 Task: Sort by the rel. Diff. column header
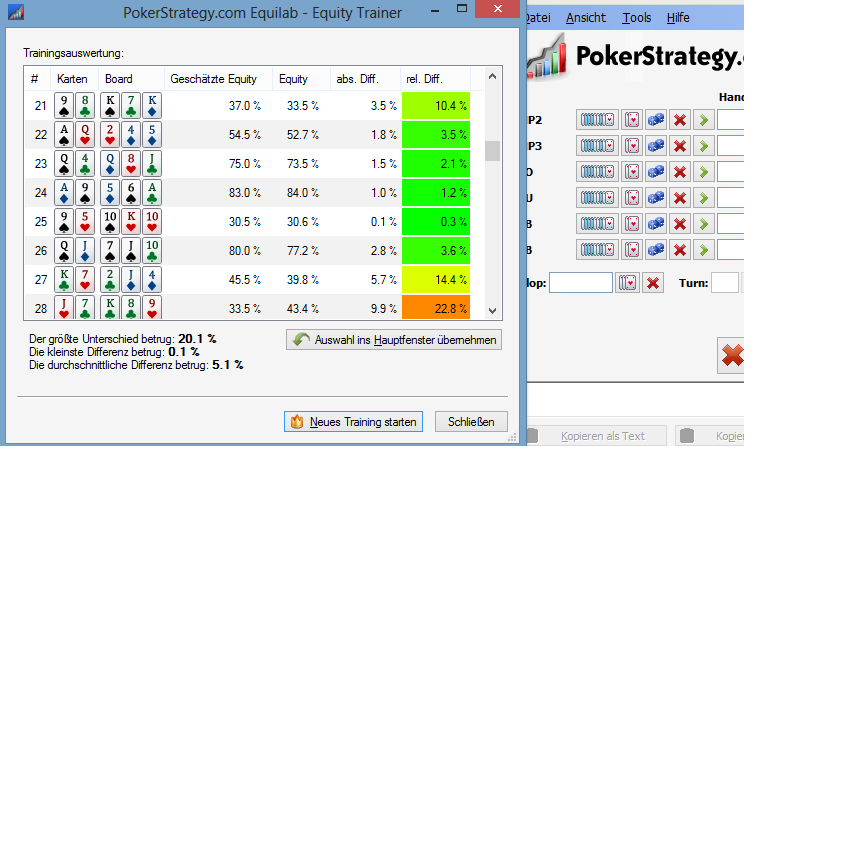coord(435,79)
